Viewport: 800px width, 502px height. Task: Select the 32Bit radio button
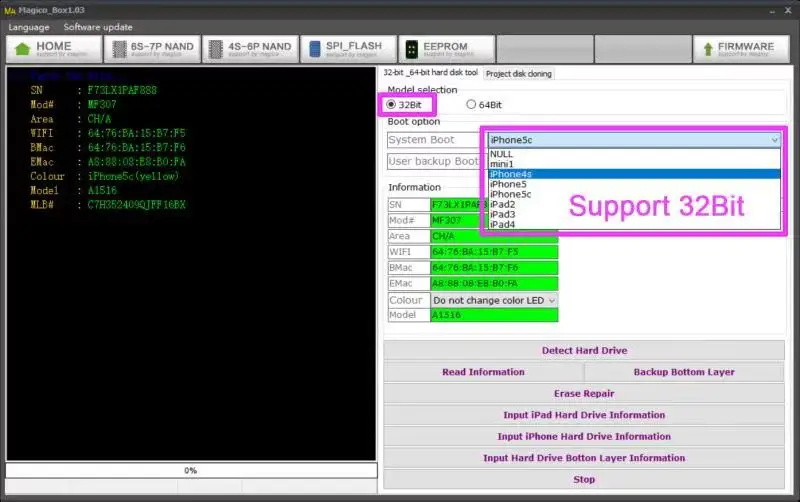click(391, 104)
